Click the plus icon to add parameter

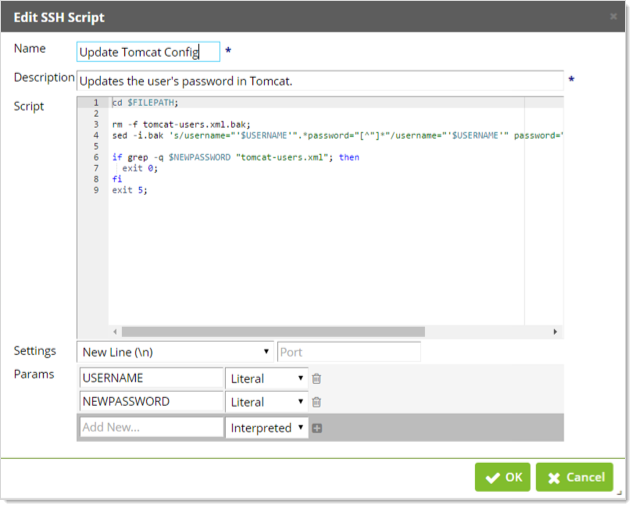tap(317, 428)
